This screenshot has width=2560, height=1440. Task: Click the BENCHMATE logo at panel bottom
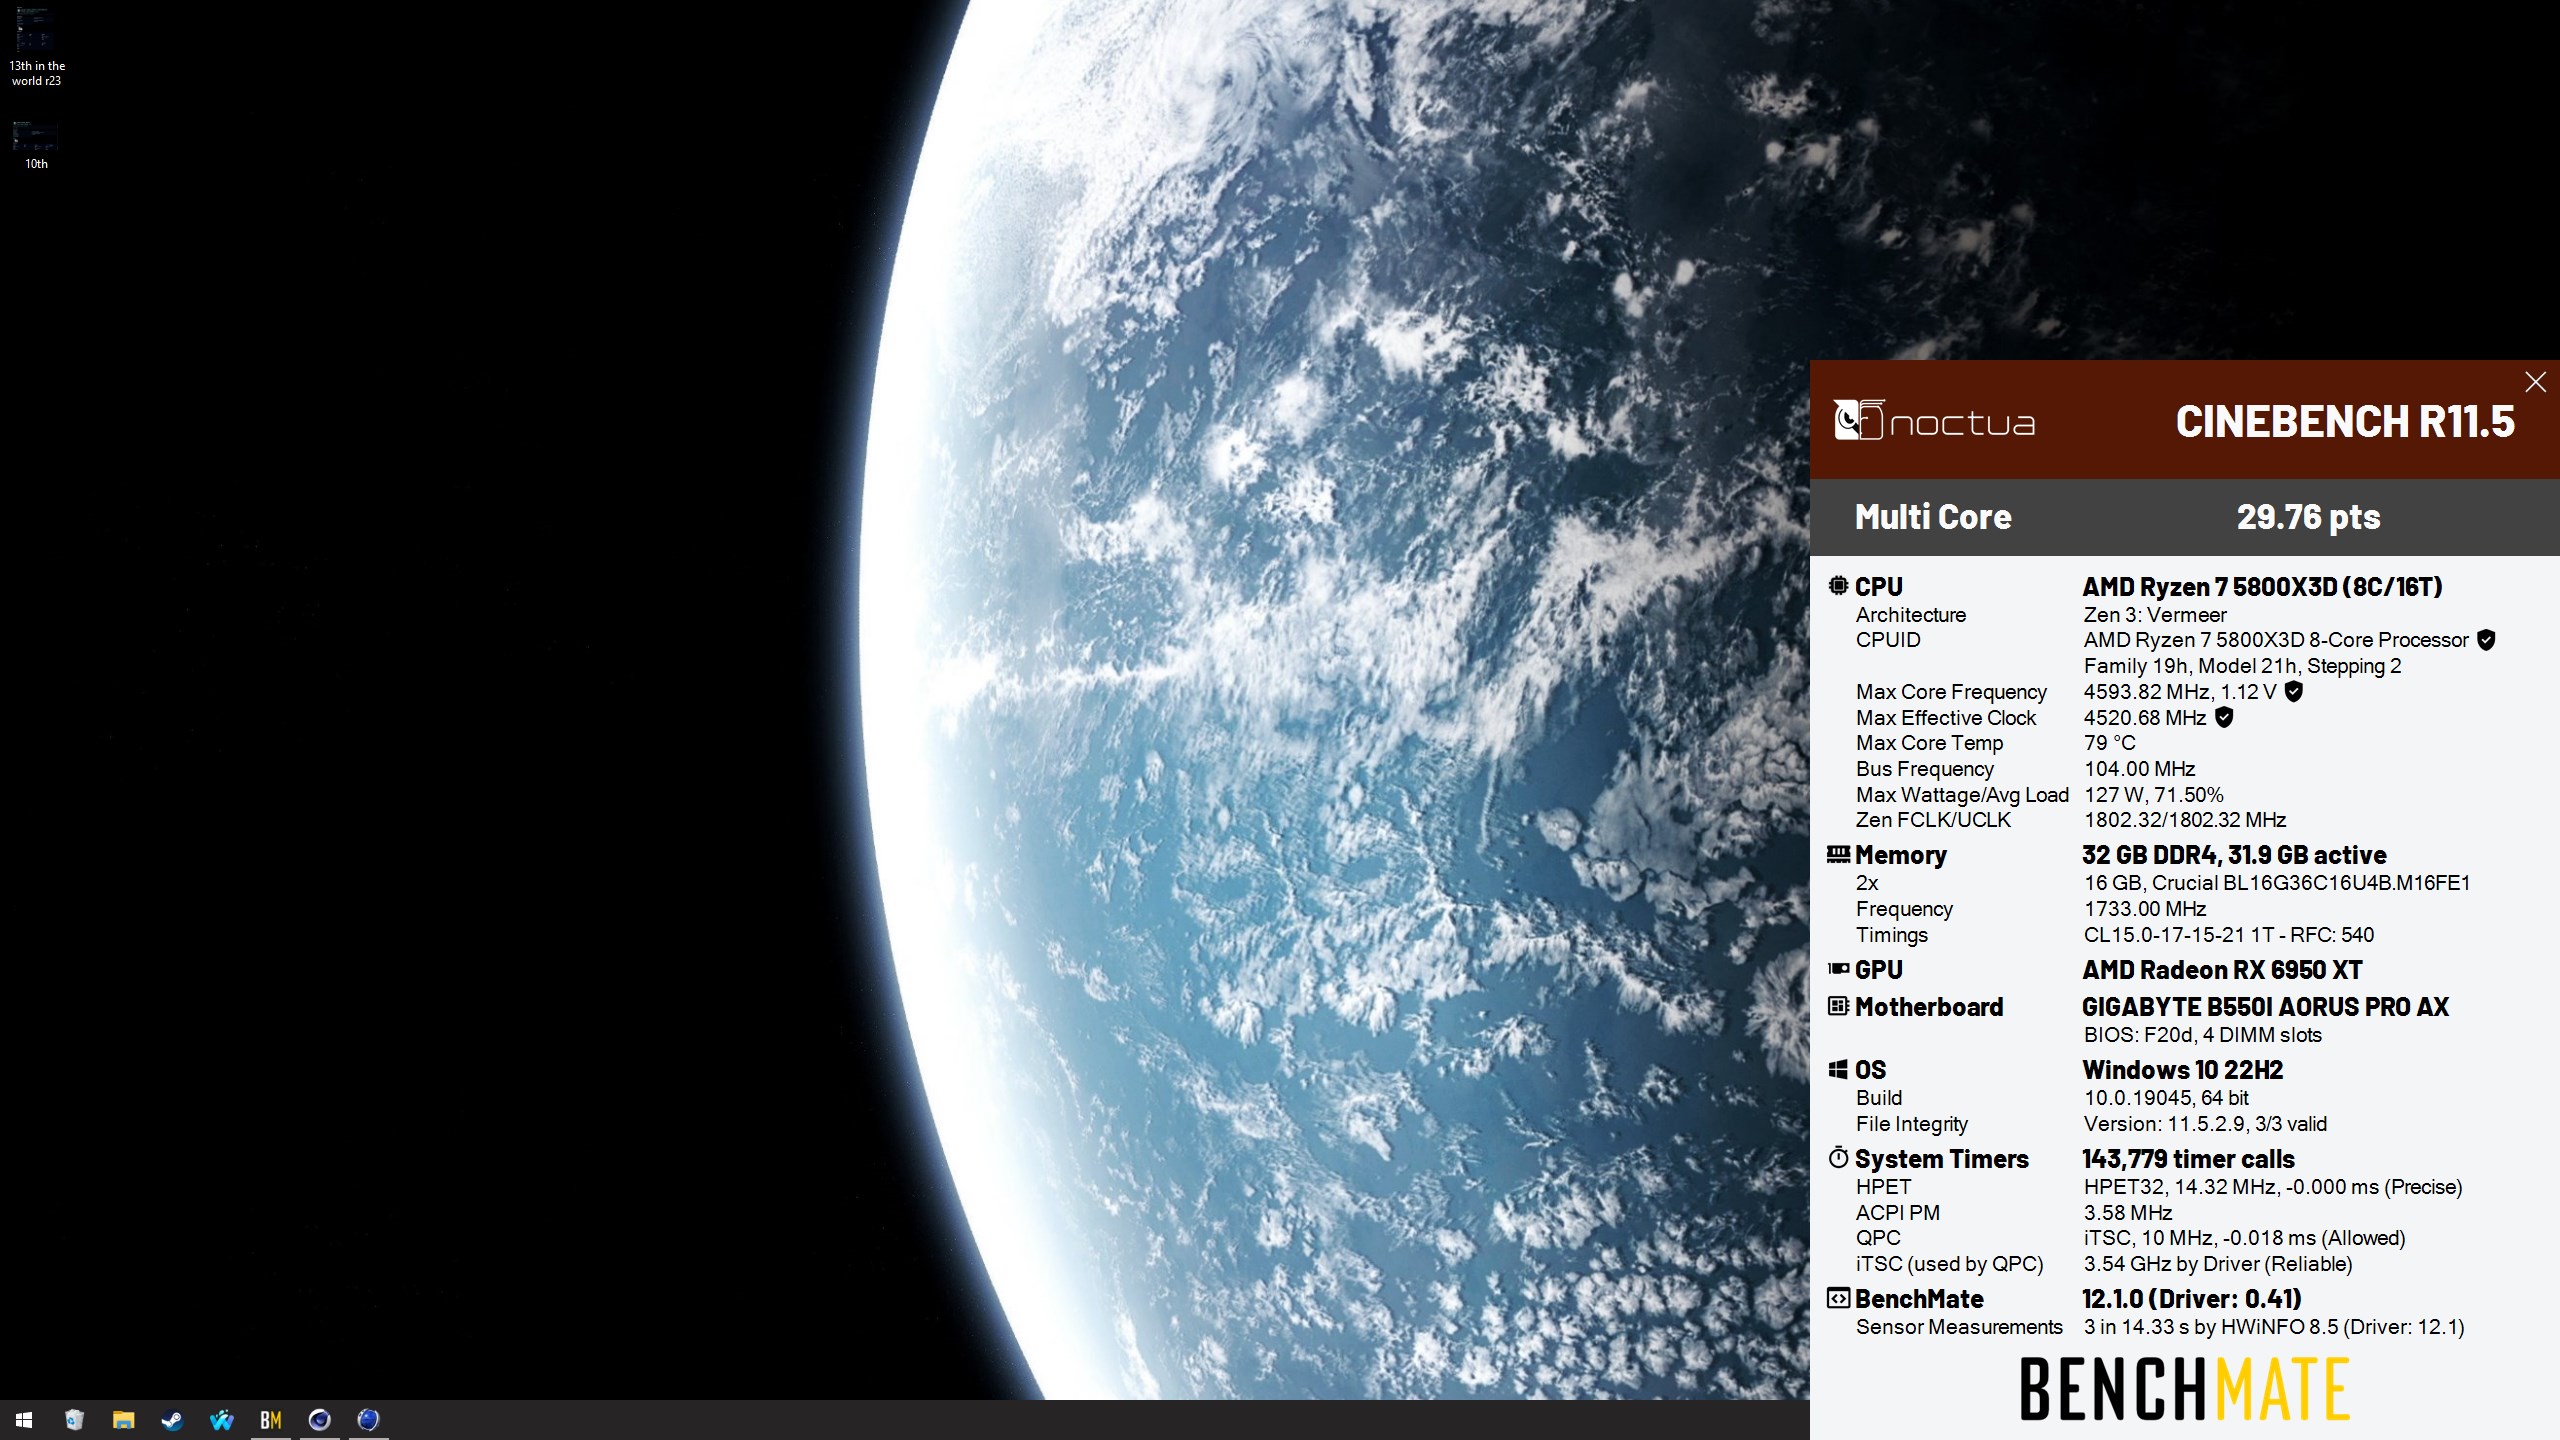[2185, 1389]
